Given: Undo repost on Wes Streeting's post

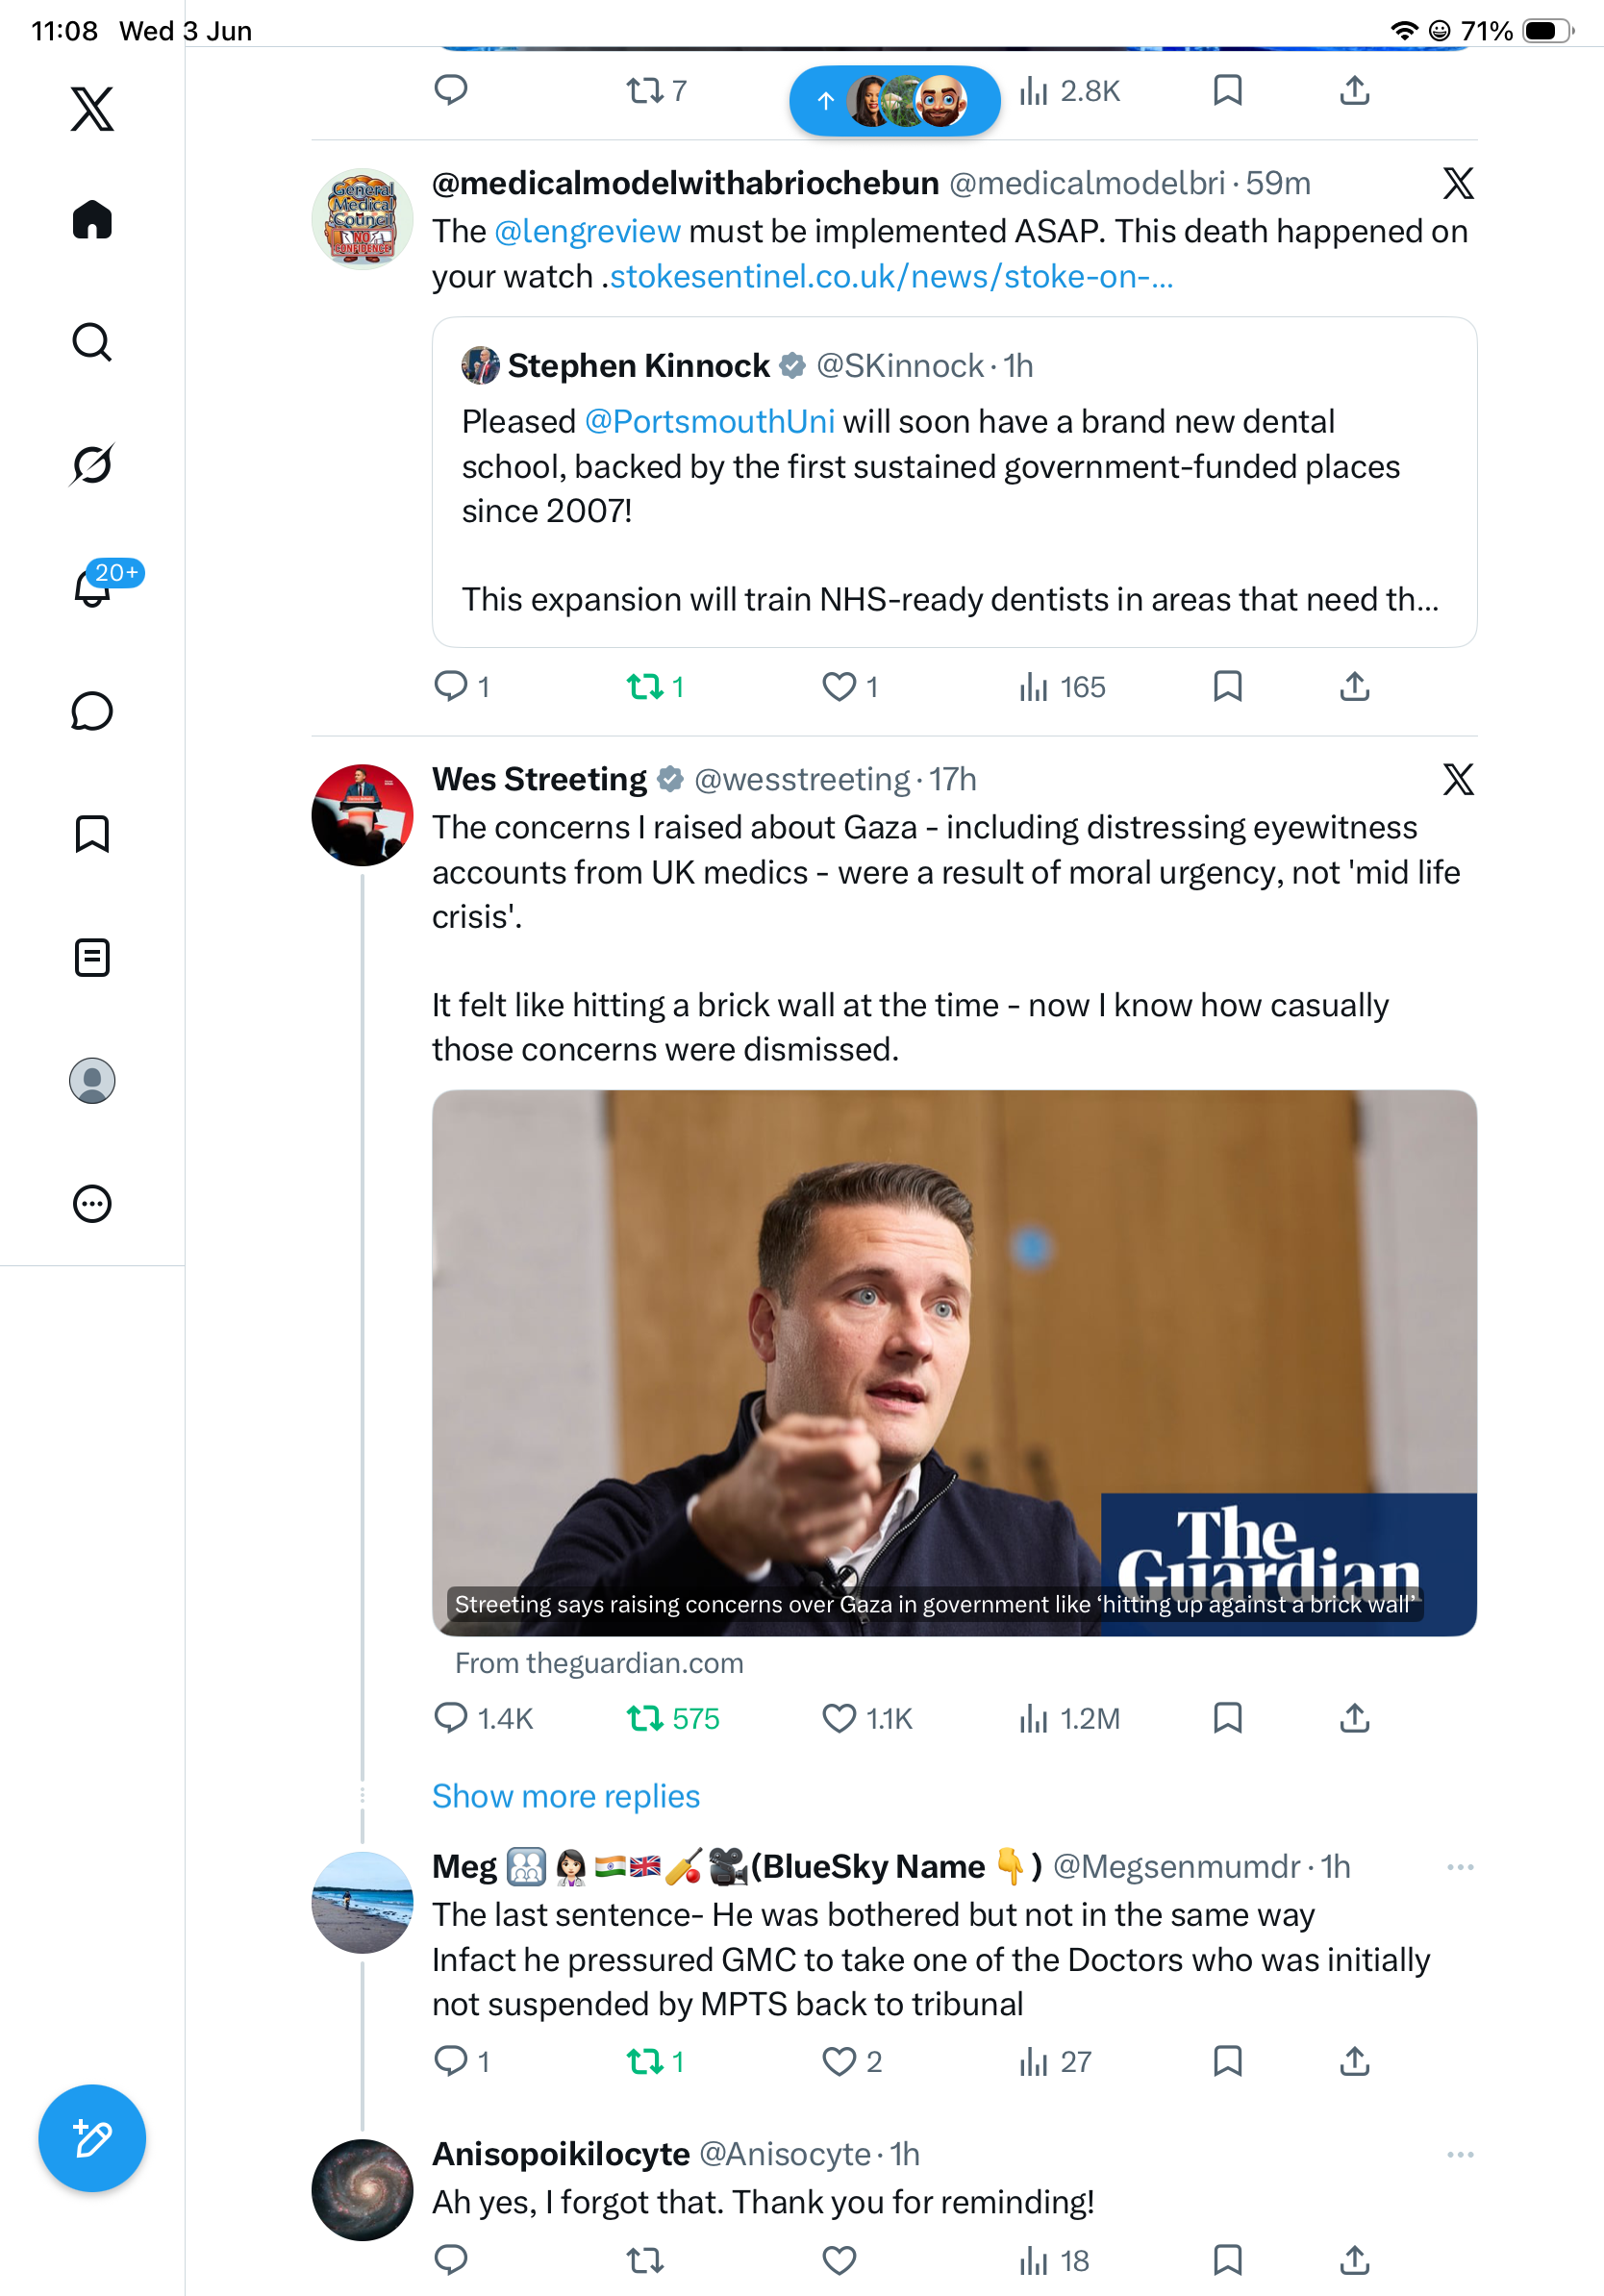Looking at the screenshot, I should pyautogui.click(x=645, y=1718).
